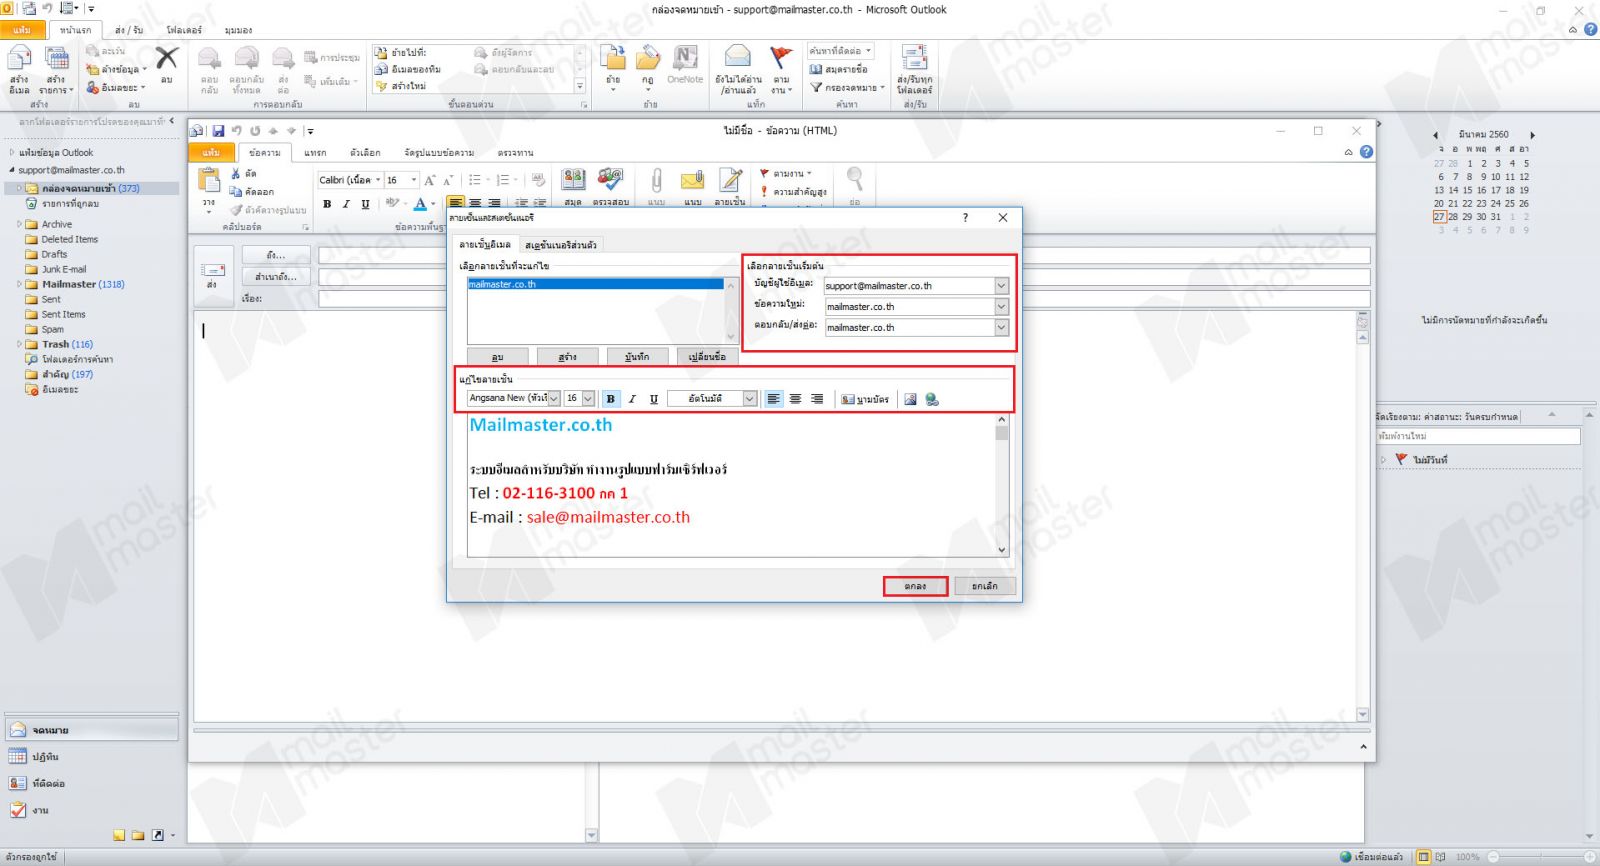
Task: Open the email account dropdown support@mailmaster.co.th
Action: pyautogui.click(x=1002, y=286)
